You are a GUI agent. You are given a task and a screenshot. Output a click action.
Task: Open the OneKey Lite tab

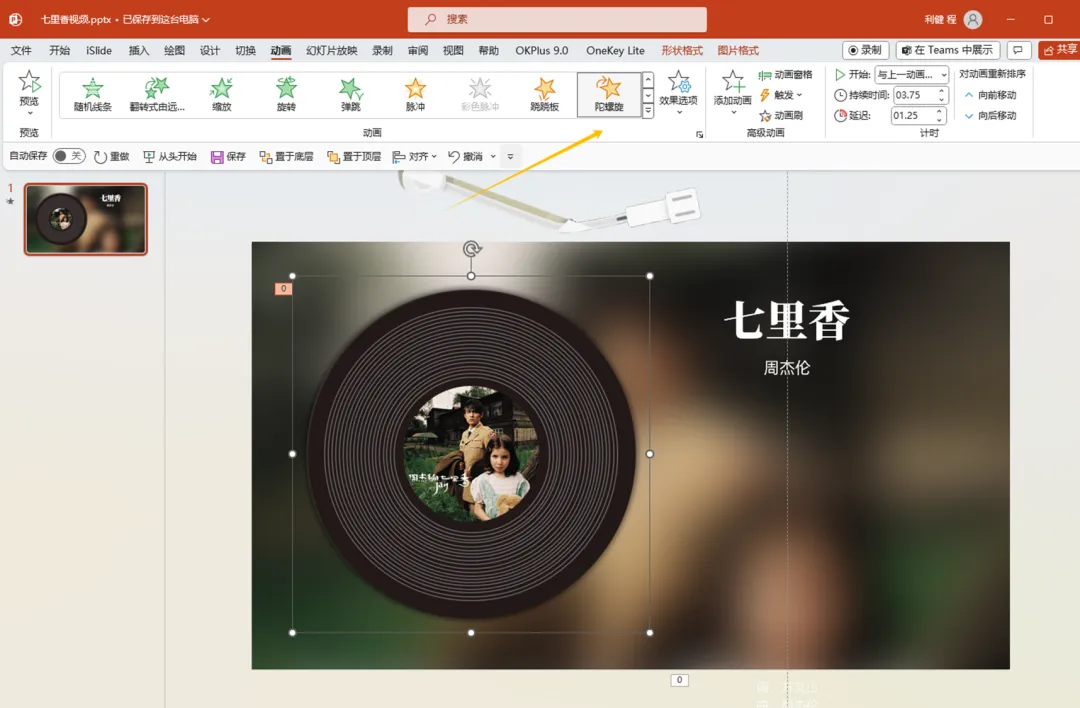pyautogui.click(x=615, y=50)
